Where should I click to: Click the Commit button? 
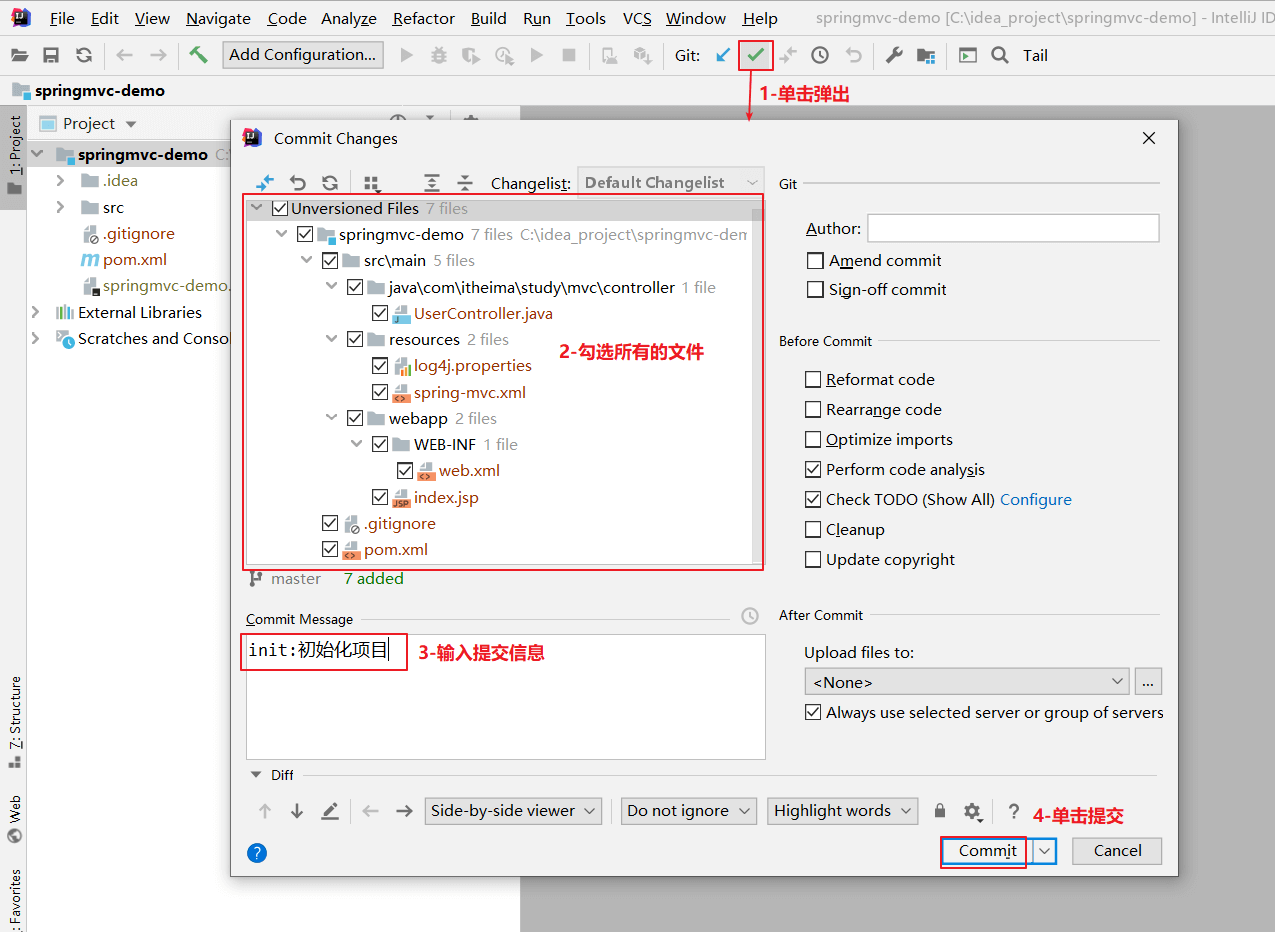pyautogui.click(x=988, y=851)
